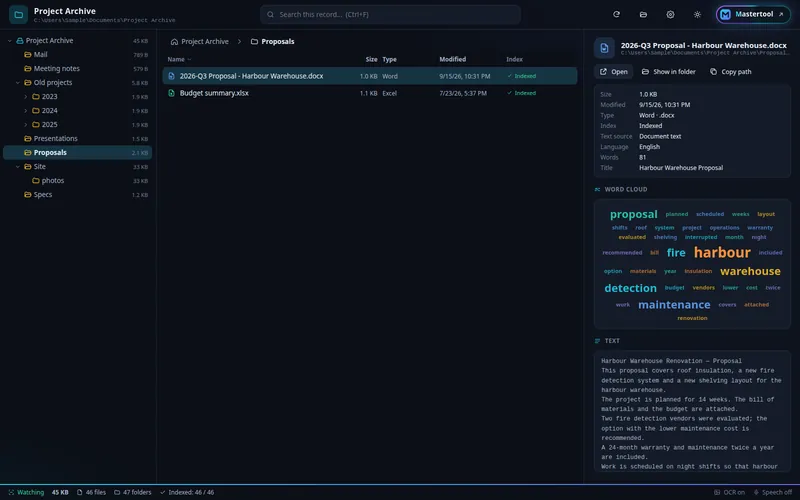Select the Proposals folder in tree
Viewport: 800px width, 500px height.
coord(78,153)
